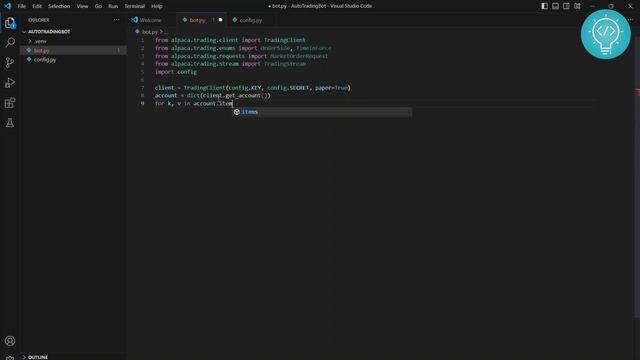Open the File menu

[x=22, y=6]
